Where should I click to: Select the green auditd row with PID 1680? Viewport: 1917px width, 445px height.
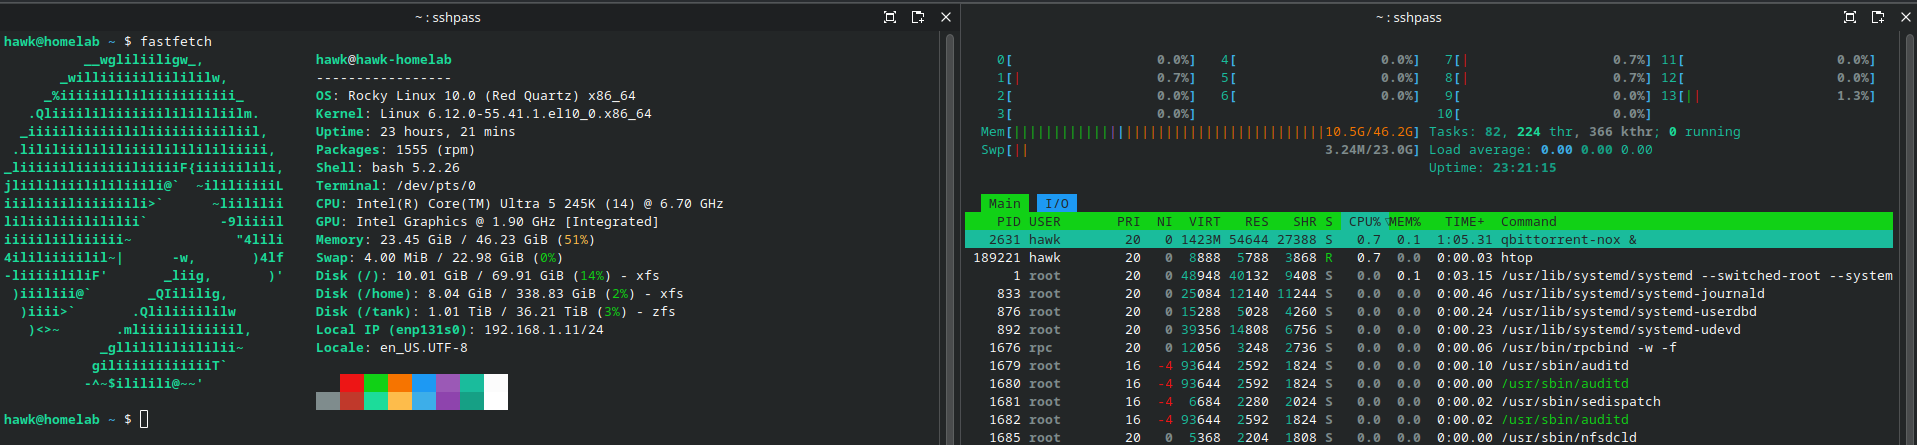pos(1429,383)
